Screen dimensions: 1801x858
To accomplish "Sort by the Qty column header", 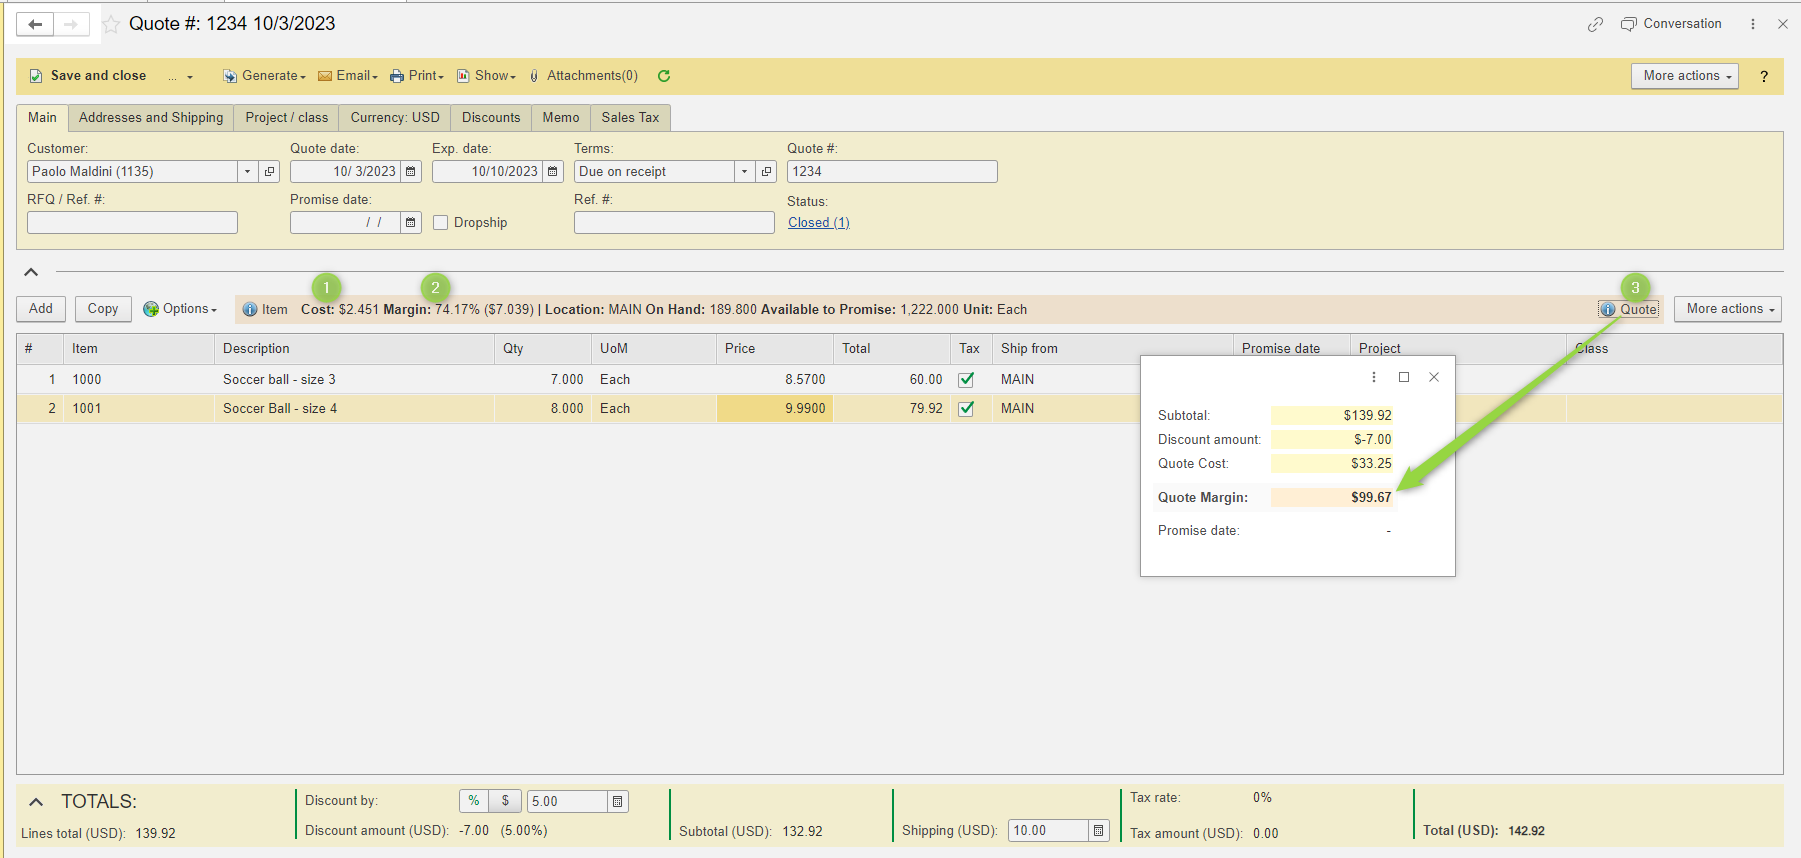I will tap(543, 349).
